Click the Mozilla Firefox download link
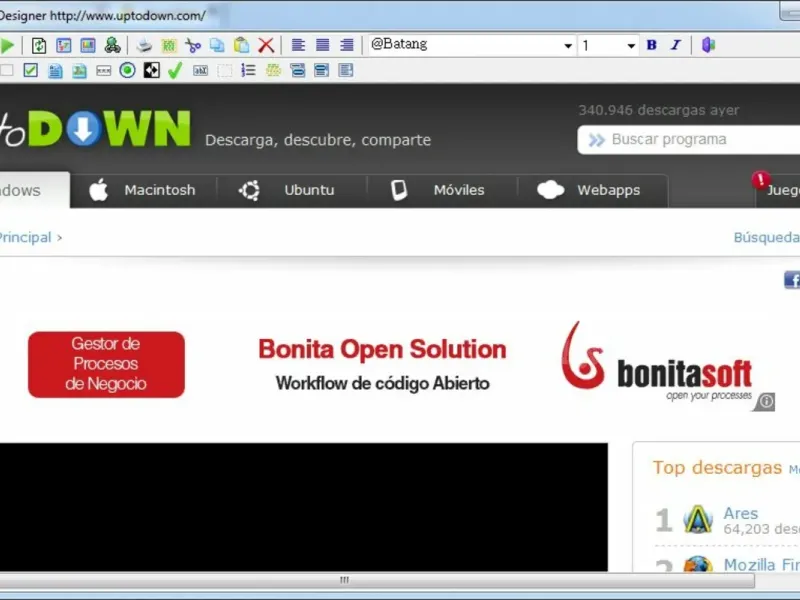 click(762, 565)
